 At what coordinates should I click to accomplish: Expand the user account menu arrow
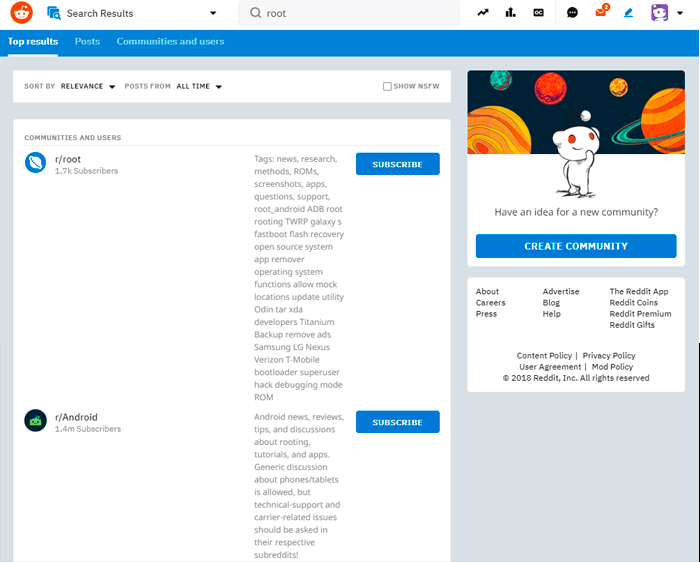680,13
